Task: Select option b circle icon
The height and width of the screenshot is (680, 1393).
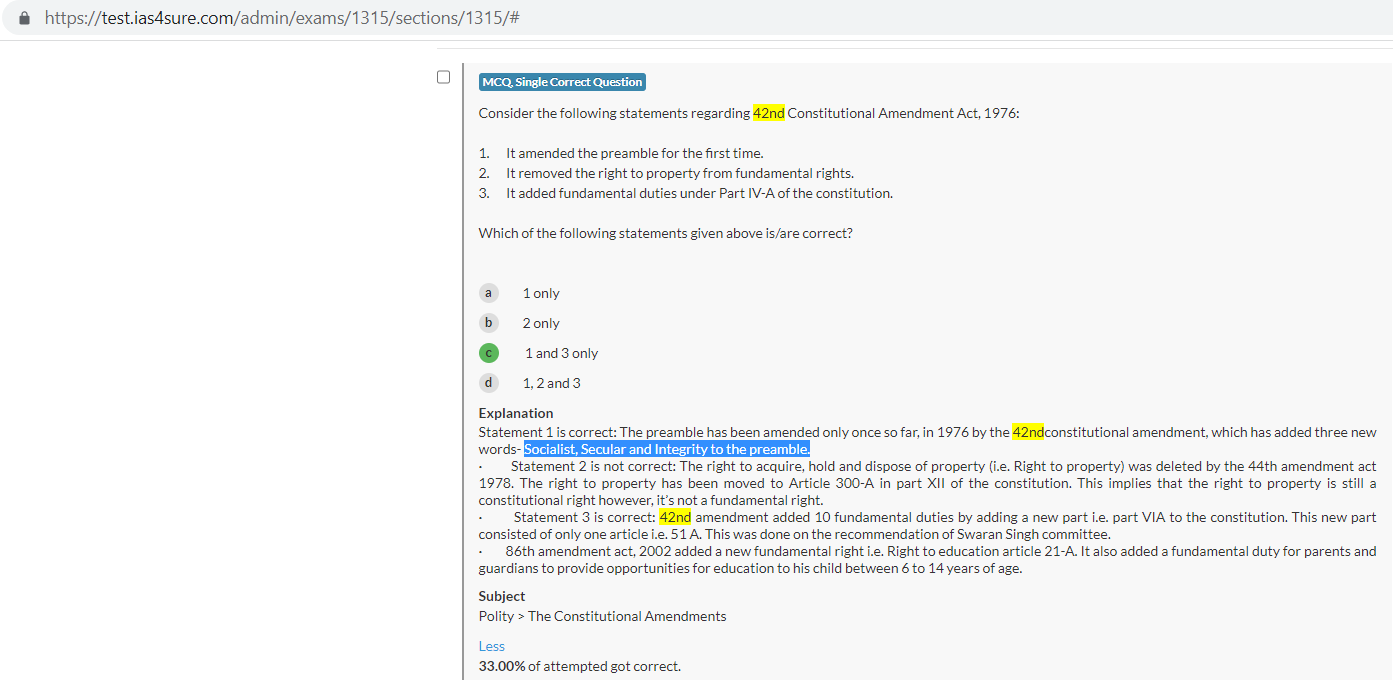Action: 488,323
